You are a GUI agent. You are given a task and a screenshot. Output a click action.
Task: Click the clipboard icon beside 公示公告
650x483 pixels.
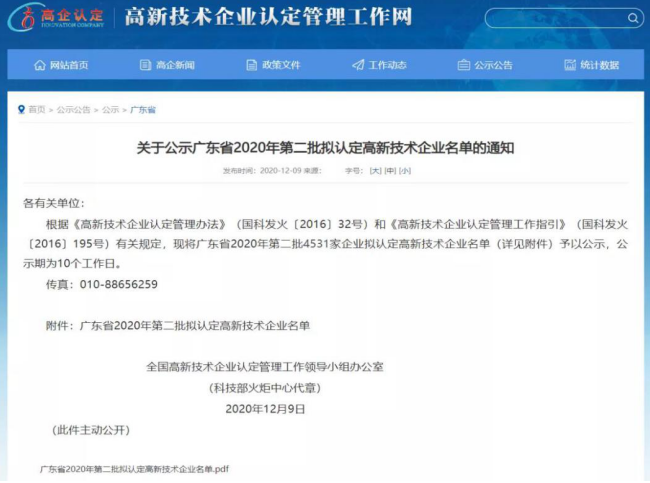coord(463,65)
